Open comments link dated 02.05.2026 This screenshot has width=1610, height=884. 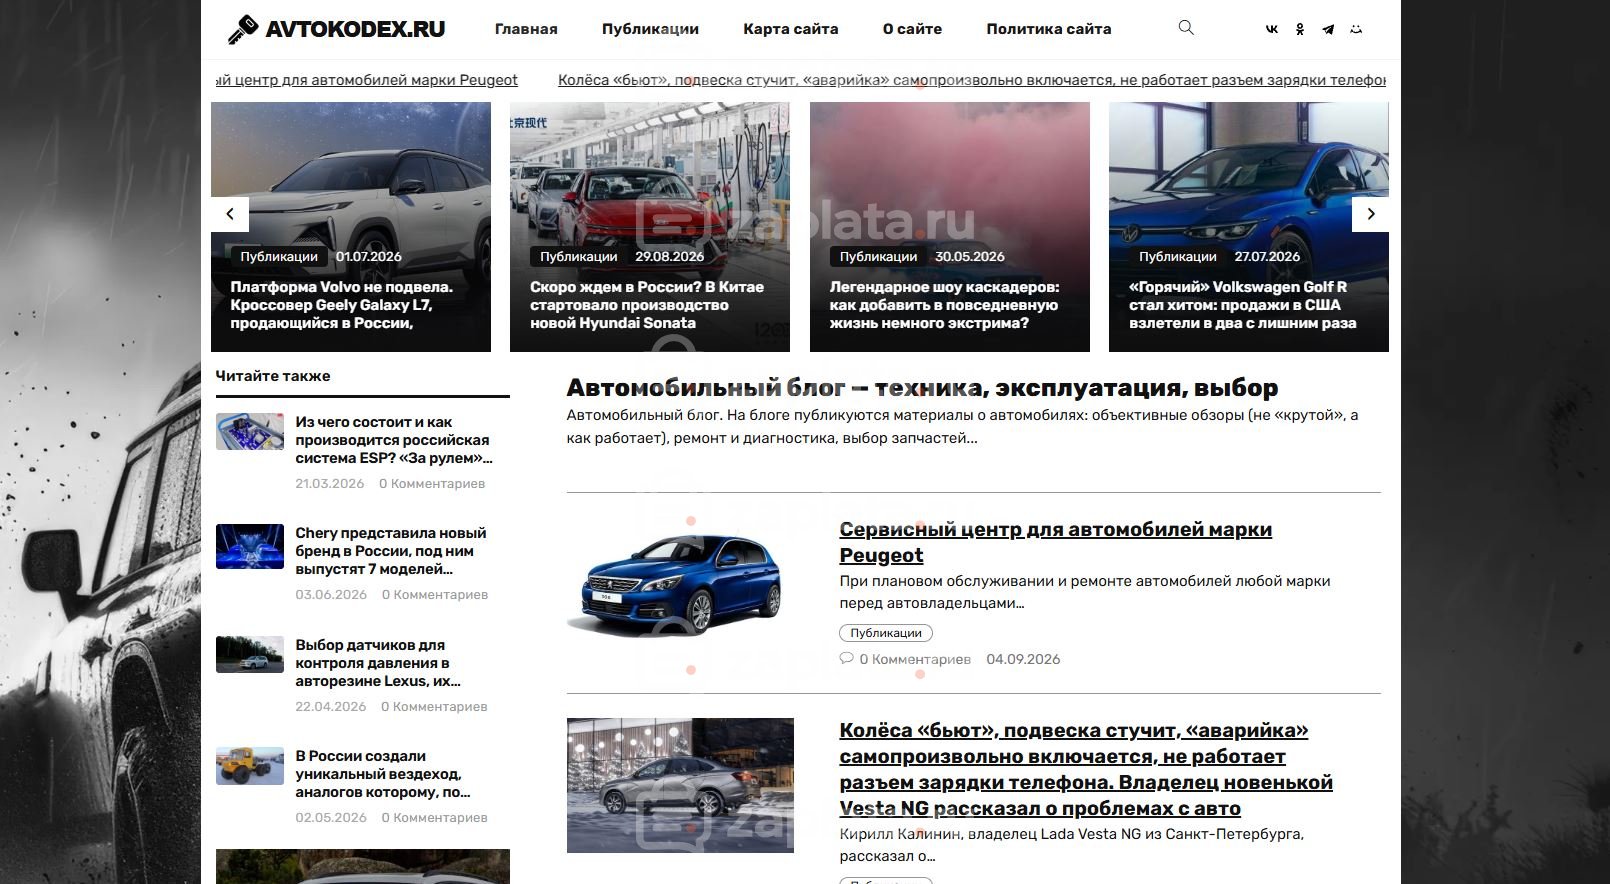(x=434, y=817)
